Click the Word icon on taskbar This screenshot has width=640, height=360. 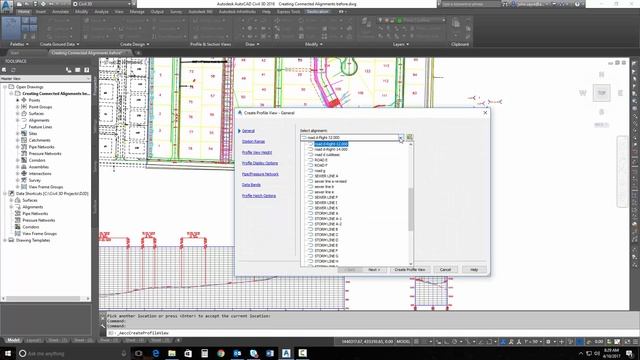pos(270,353)
